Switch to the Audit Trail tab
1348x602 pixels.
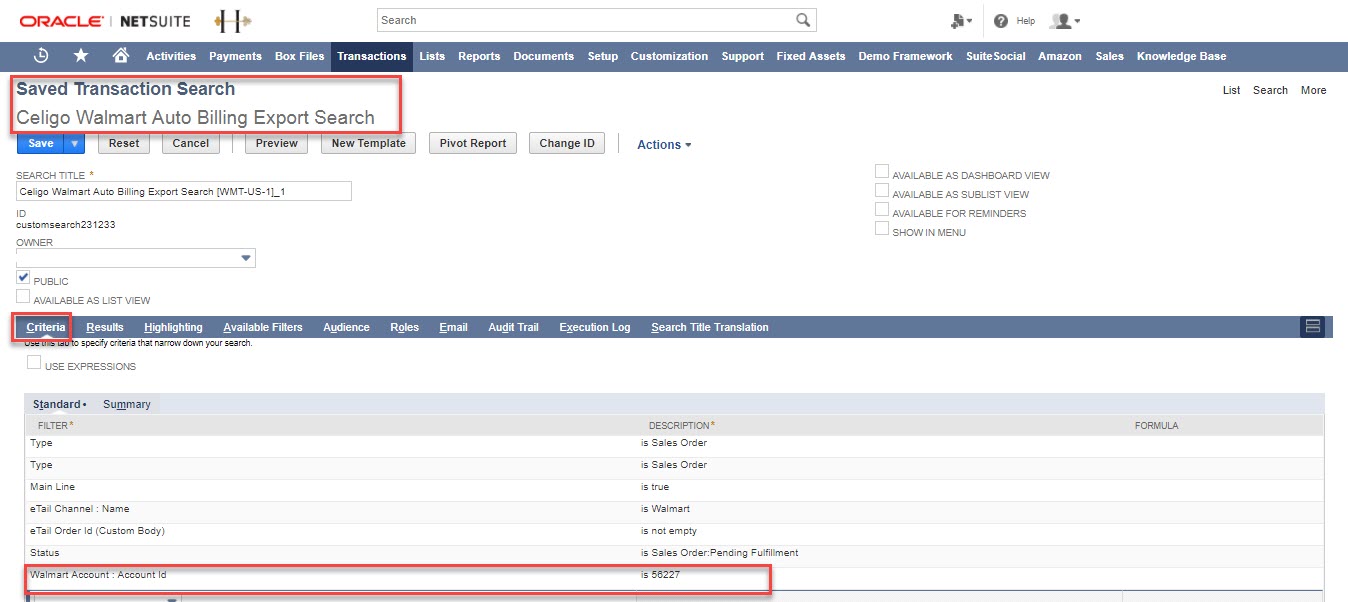pos(513,327)
